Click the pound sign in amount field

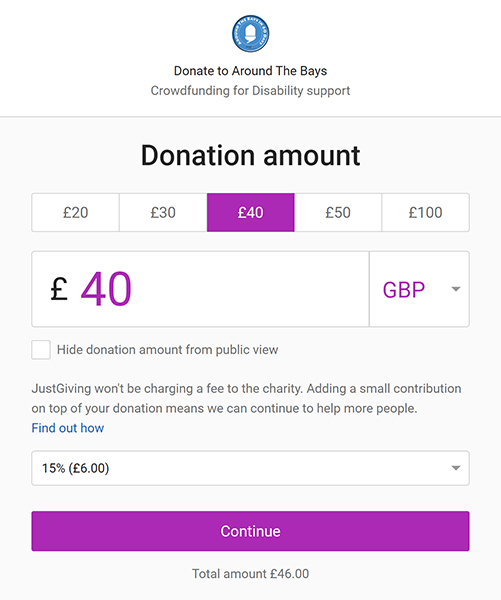(x=59, y=289)
